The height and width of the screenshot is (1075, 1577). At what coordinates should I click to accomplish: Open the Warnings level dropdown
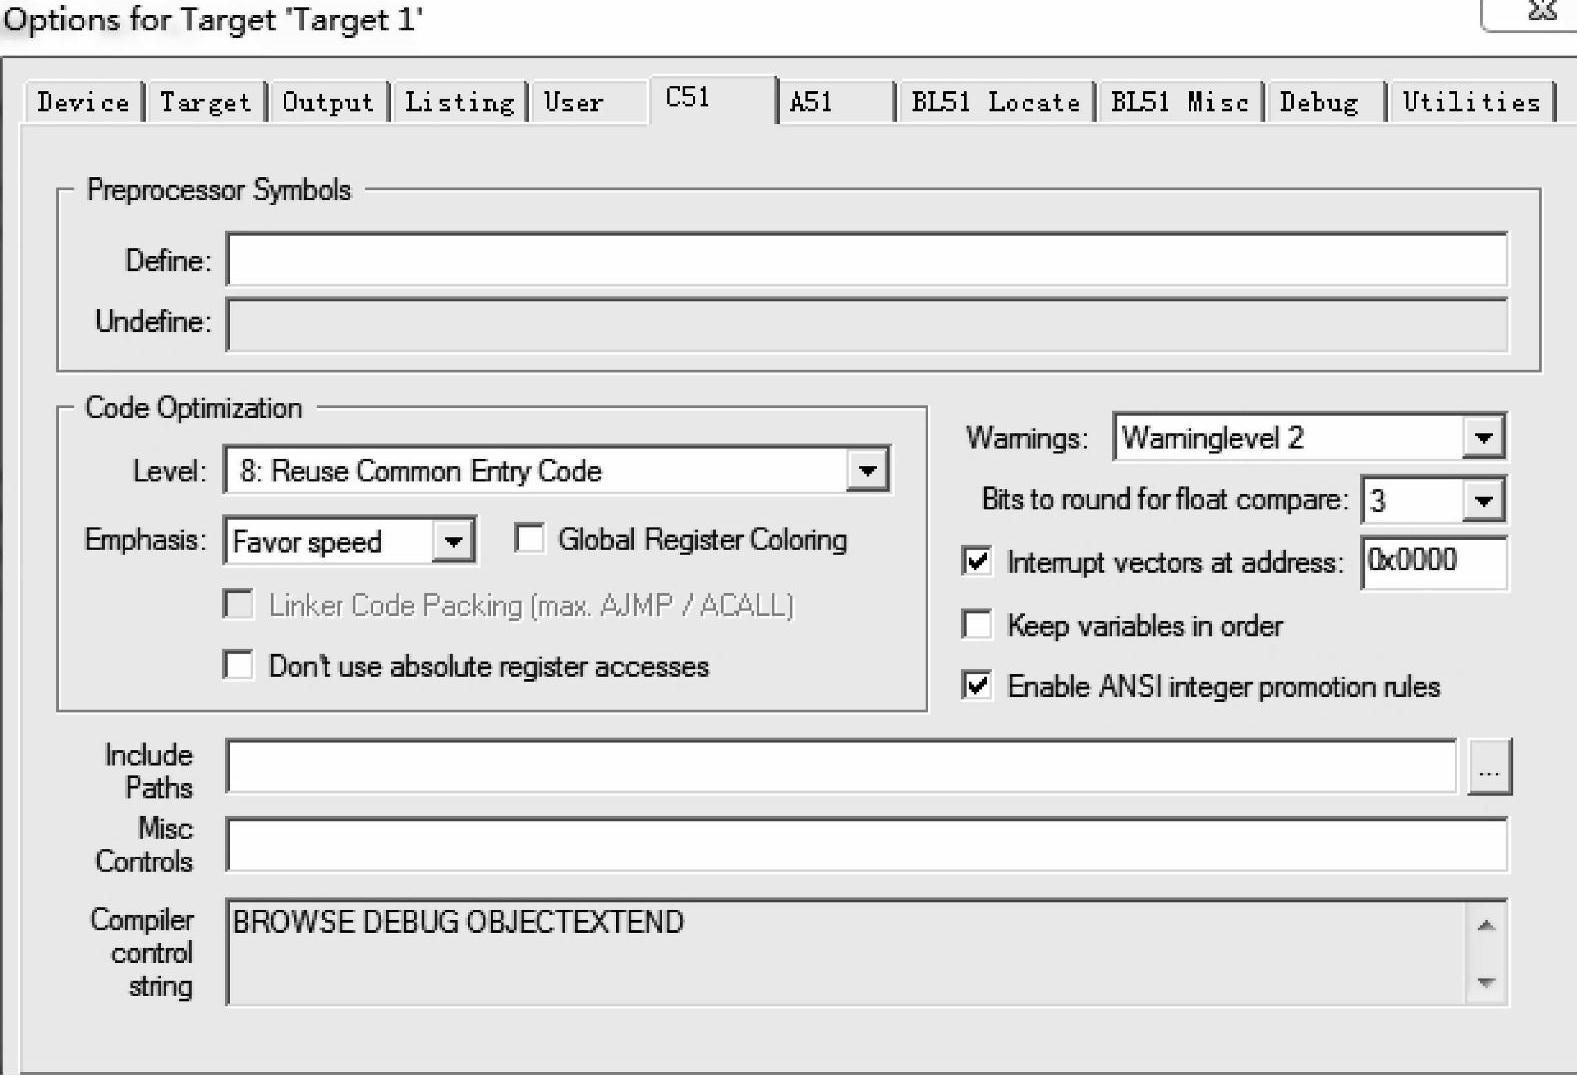(x=1483, y=437)
